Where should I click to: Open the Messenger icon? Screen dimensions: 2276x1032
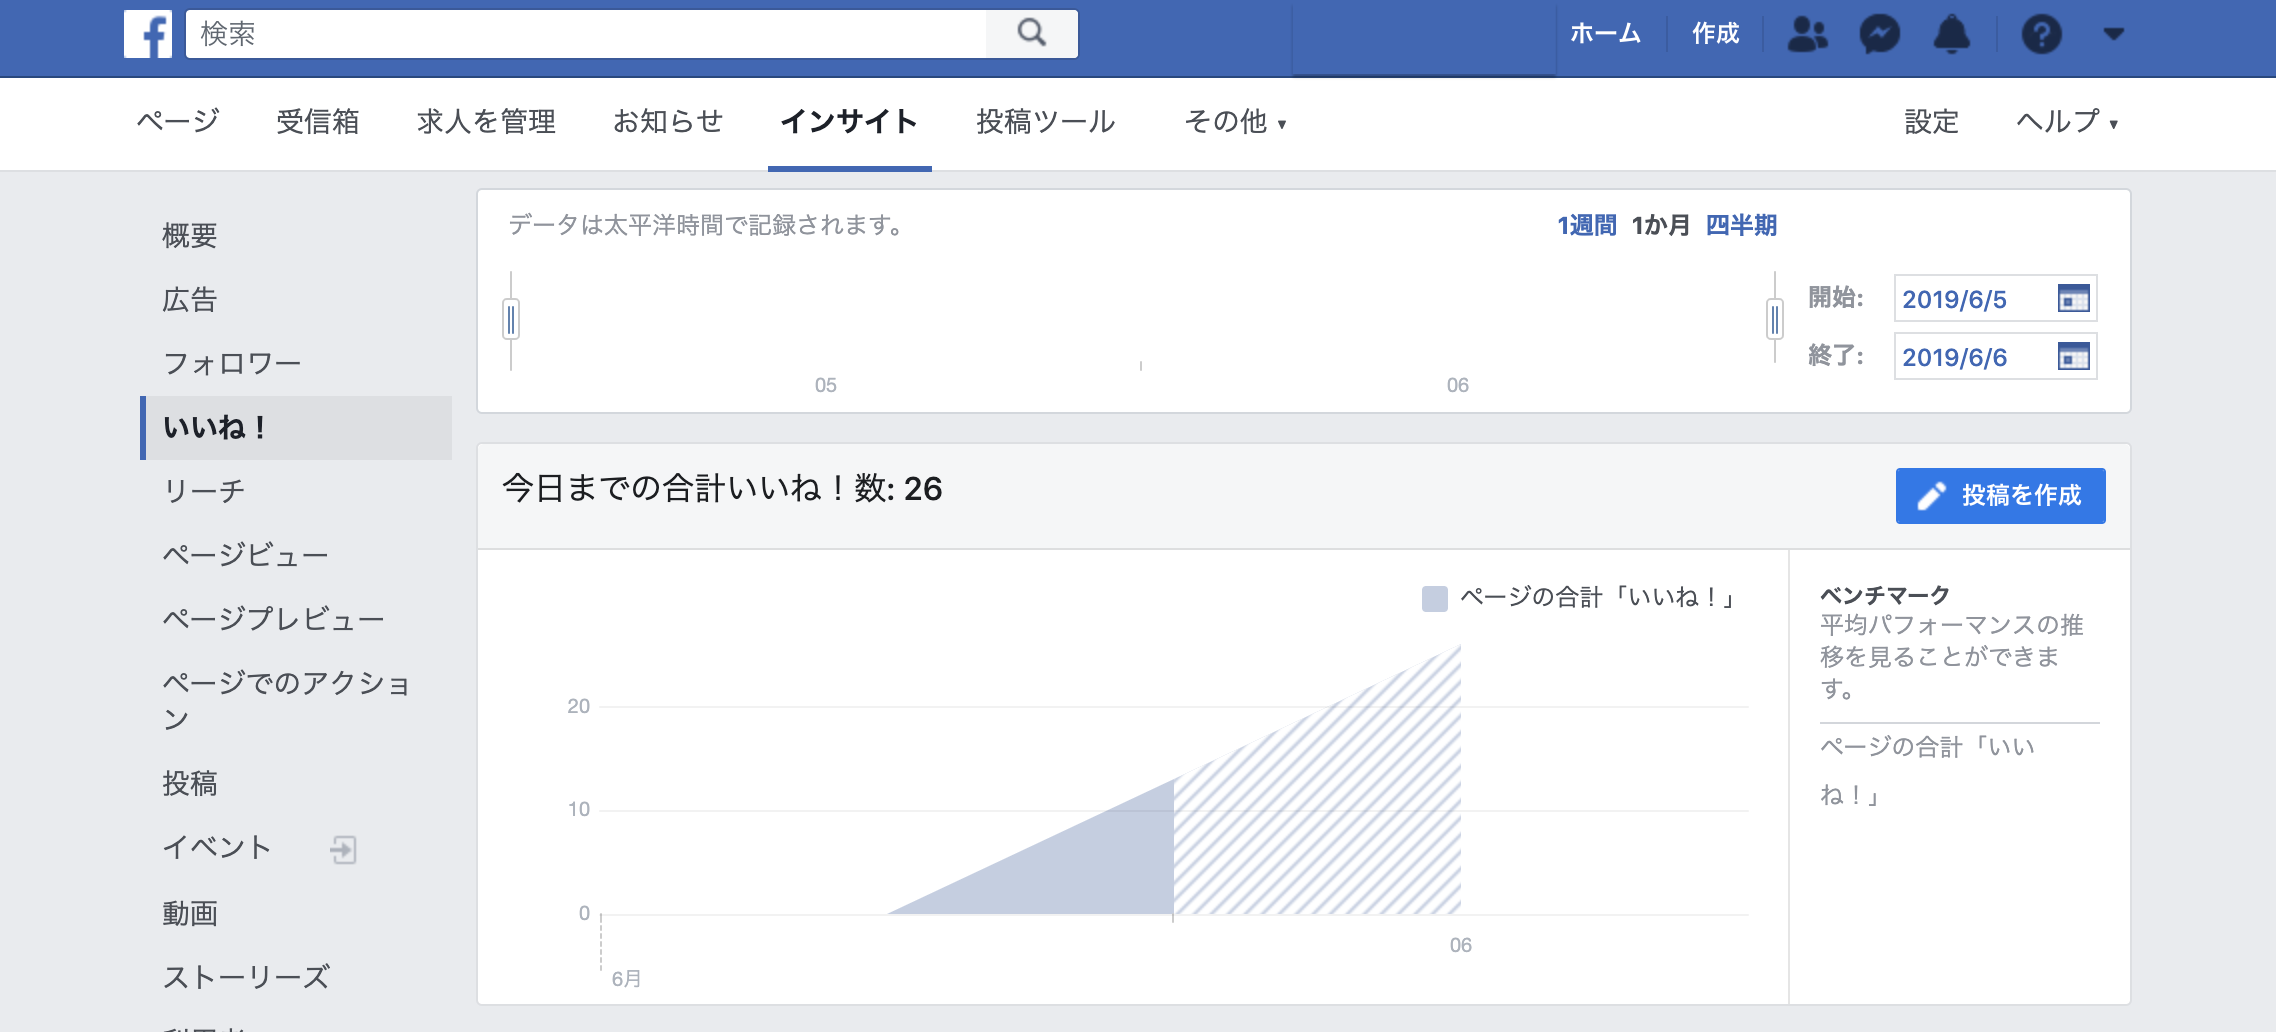(1879, 34)
